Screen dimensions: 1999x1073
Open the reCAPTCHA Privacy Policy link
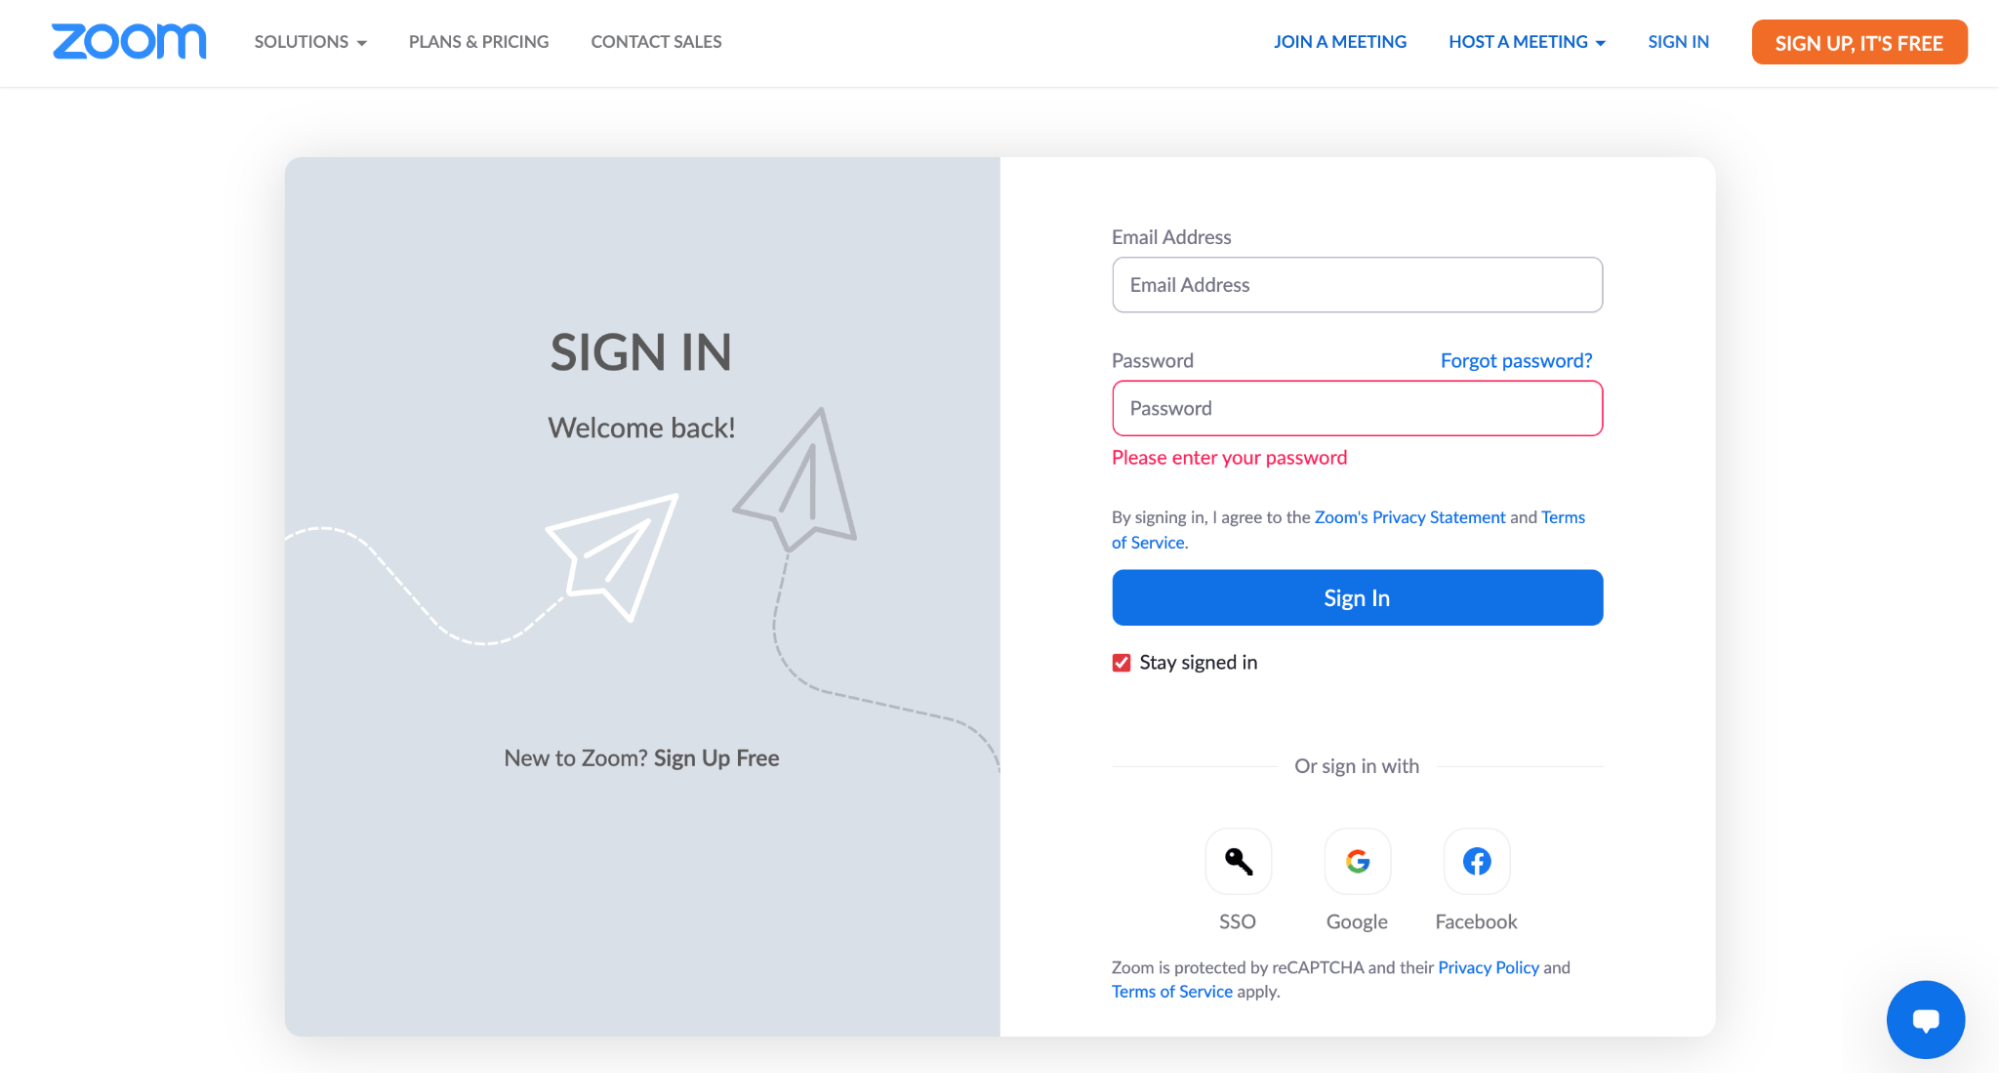[1488, 967]
